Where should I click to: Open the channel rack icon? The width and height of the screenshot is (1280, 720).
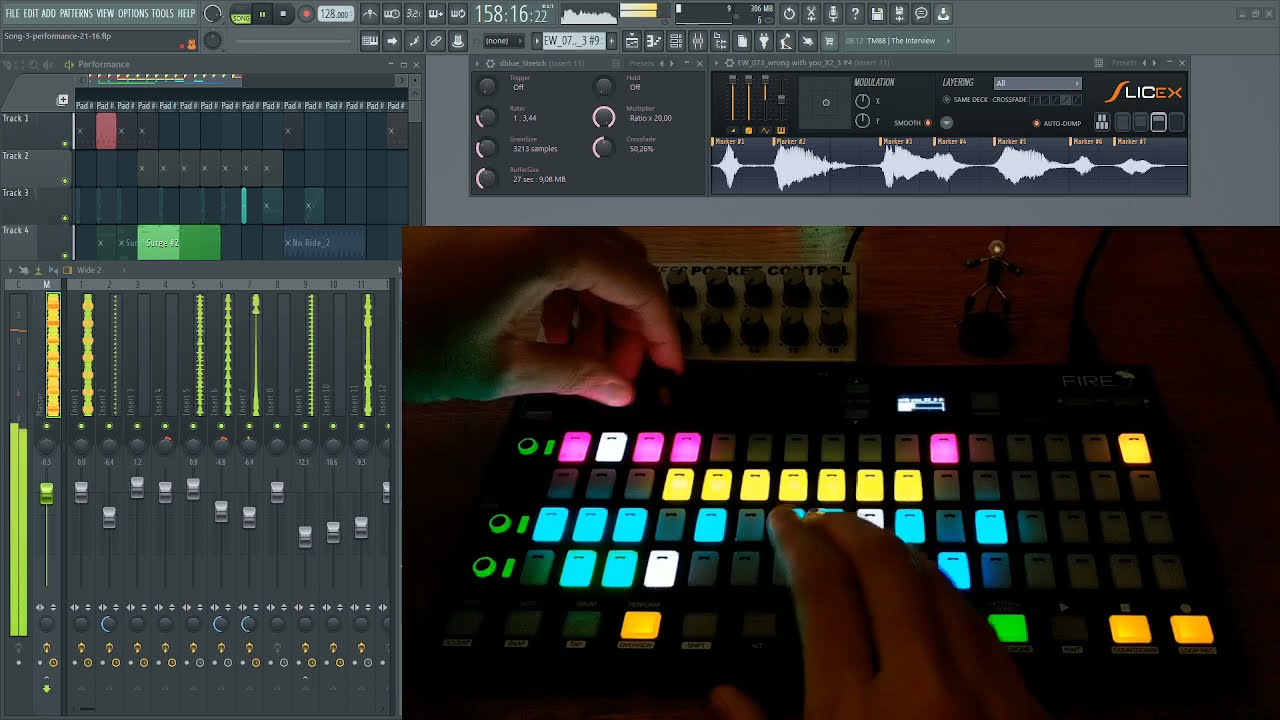[676, 41]
